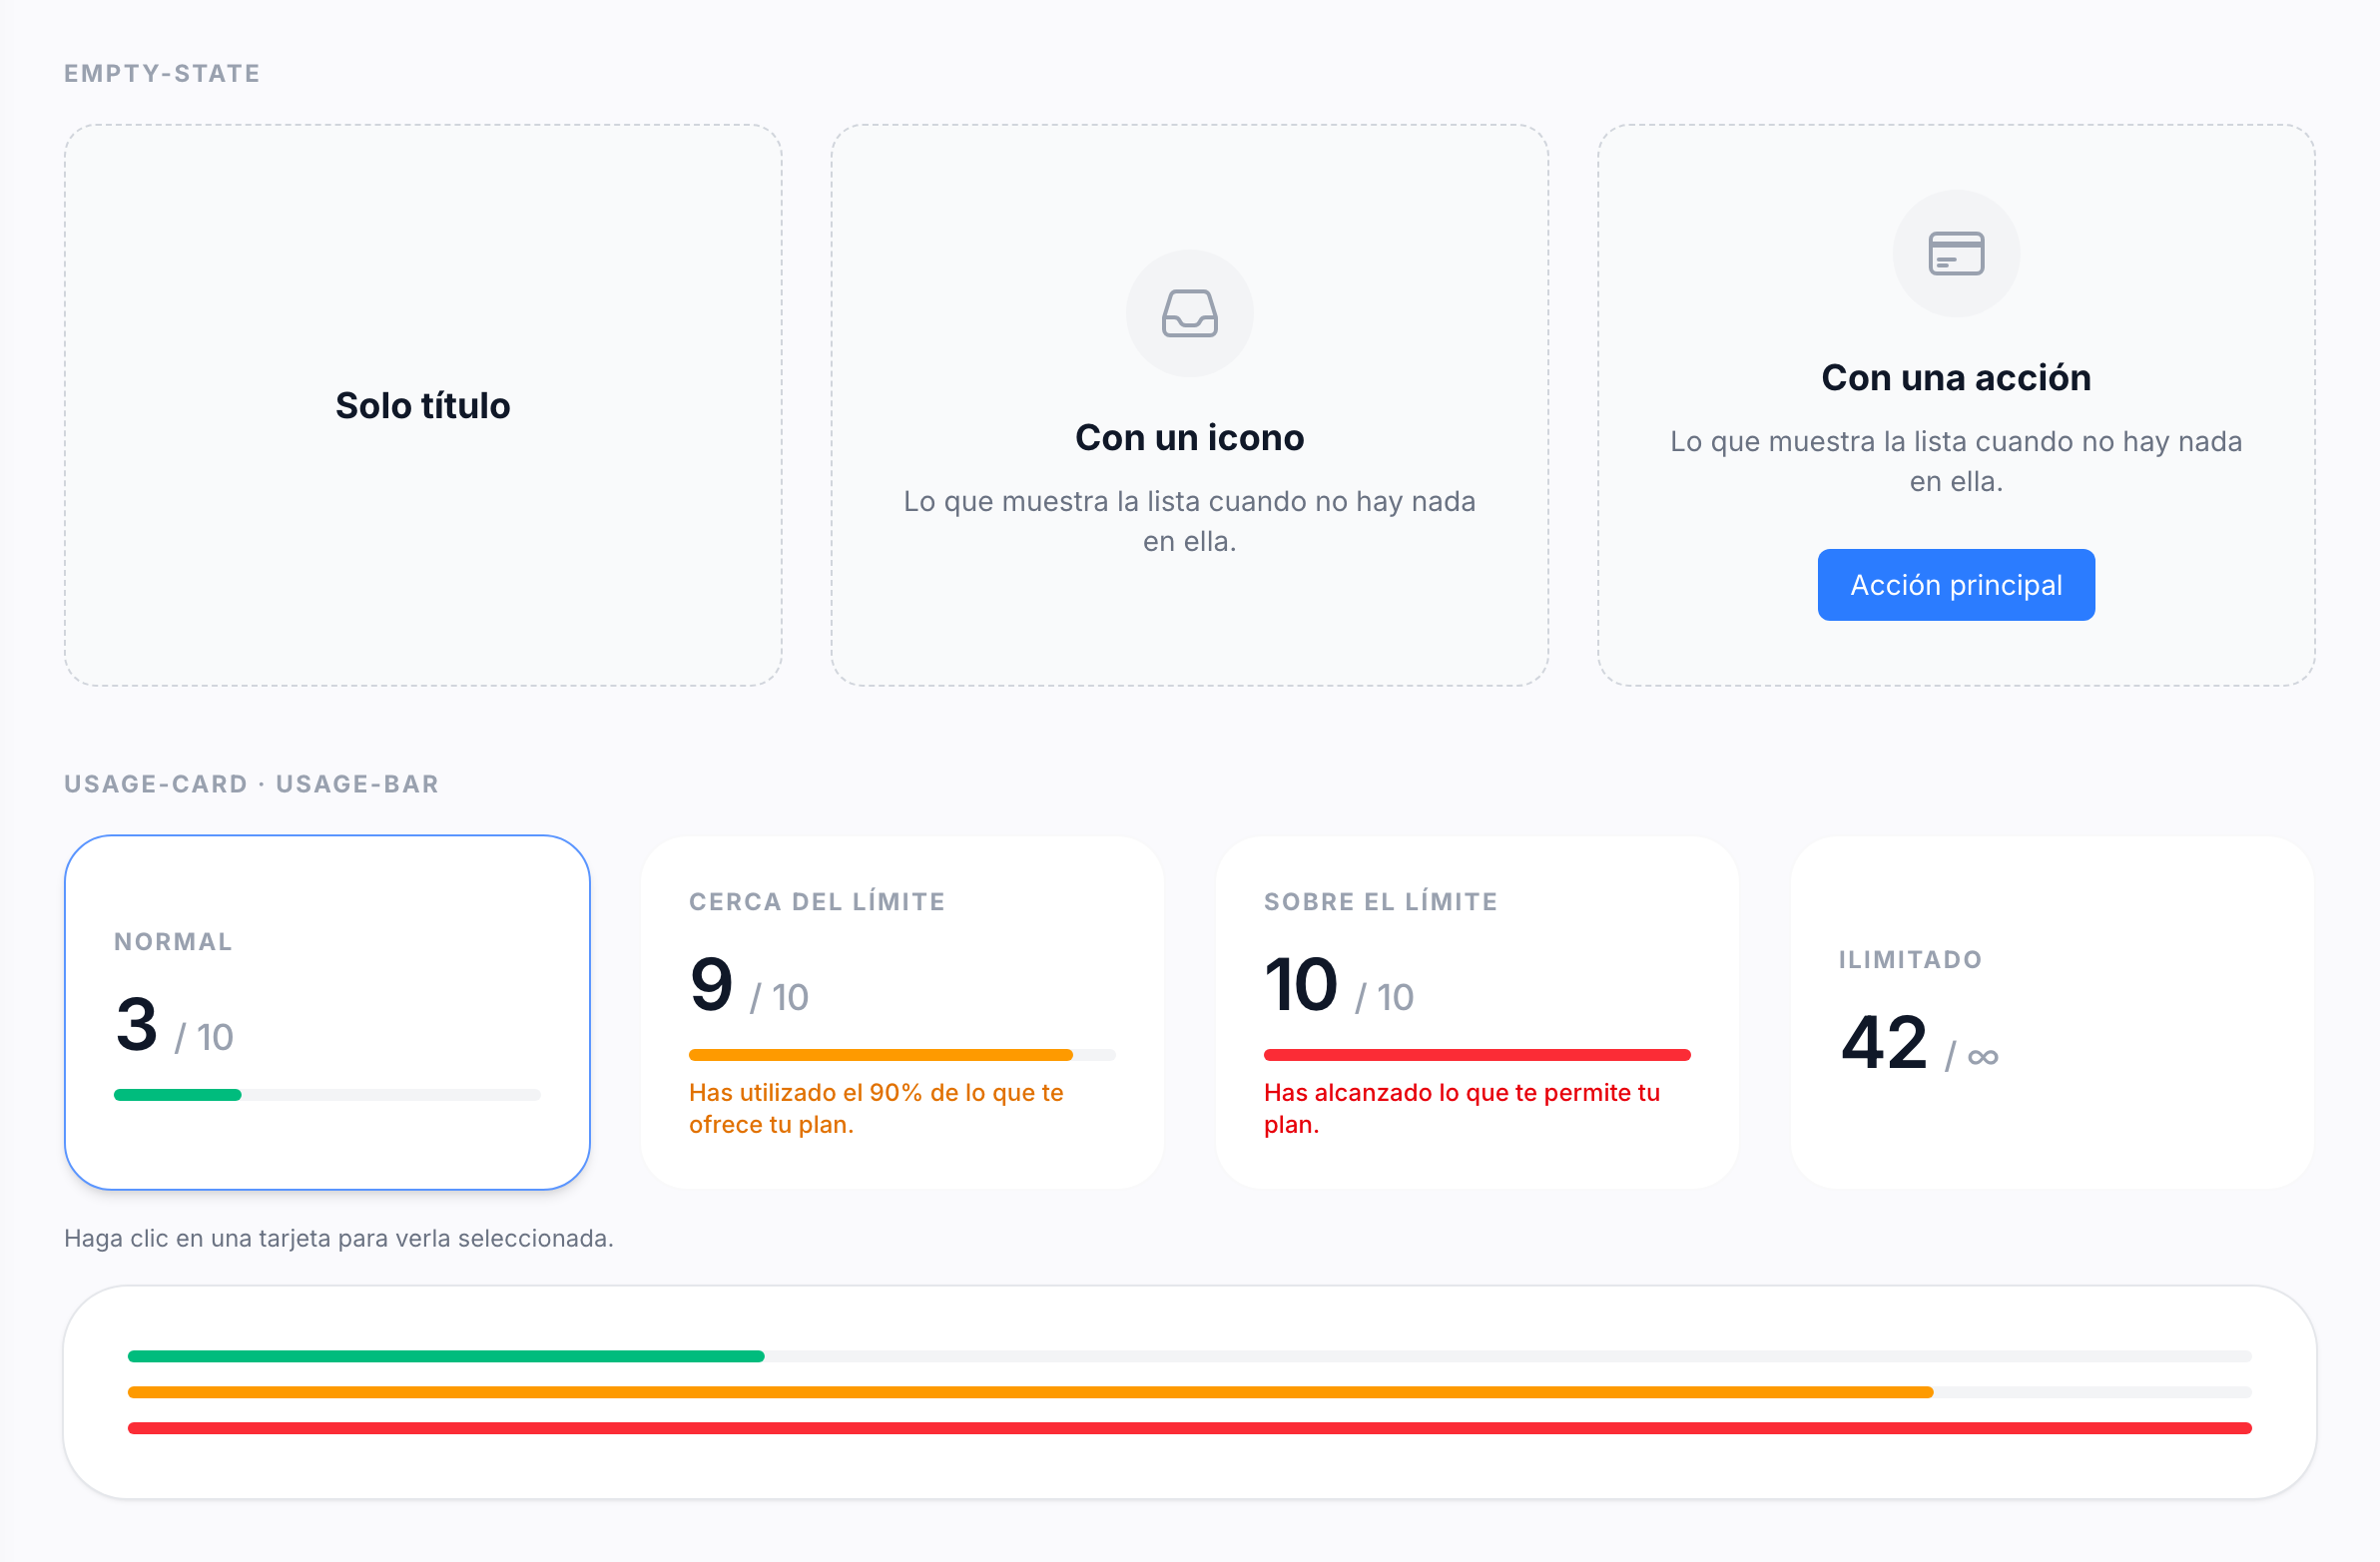
Task: Select the Cerca del límite usage card
Action: (x=902, y=1012)
